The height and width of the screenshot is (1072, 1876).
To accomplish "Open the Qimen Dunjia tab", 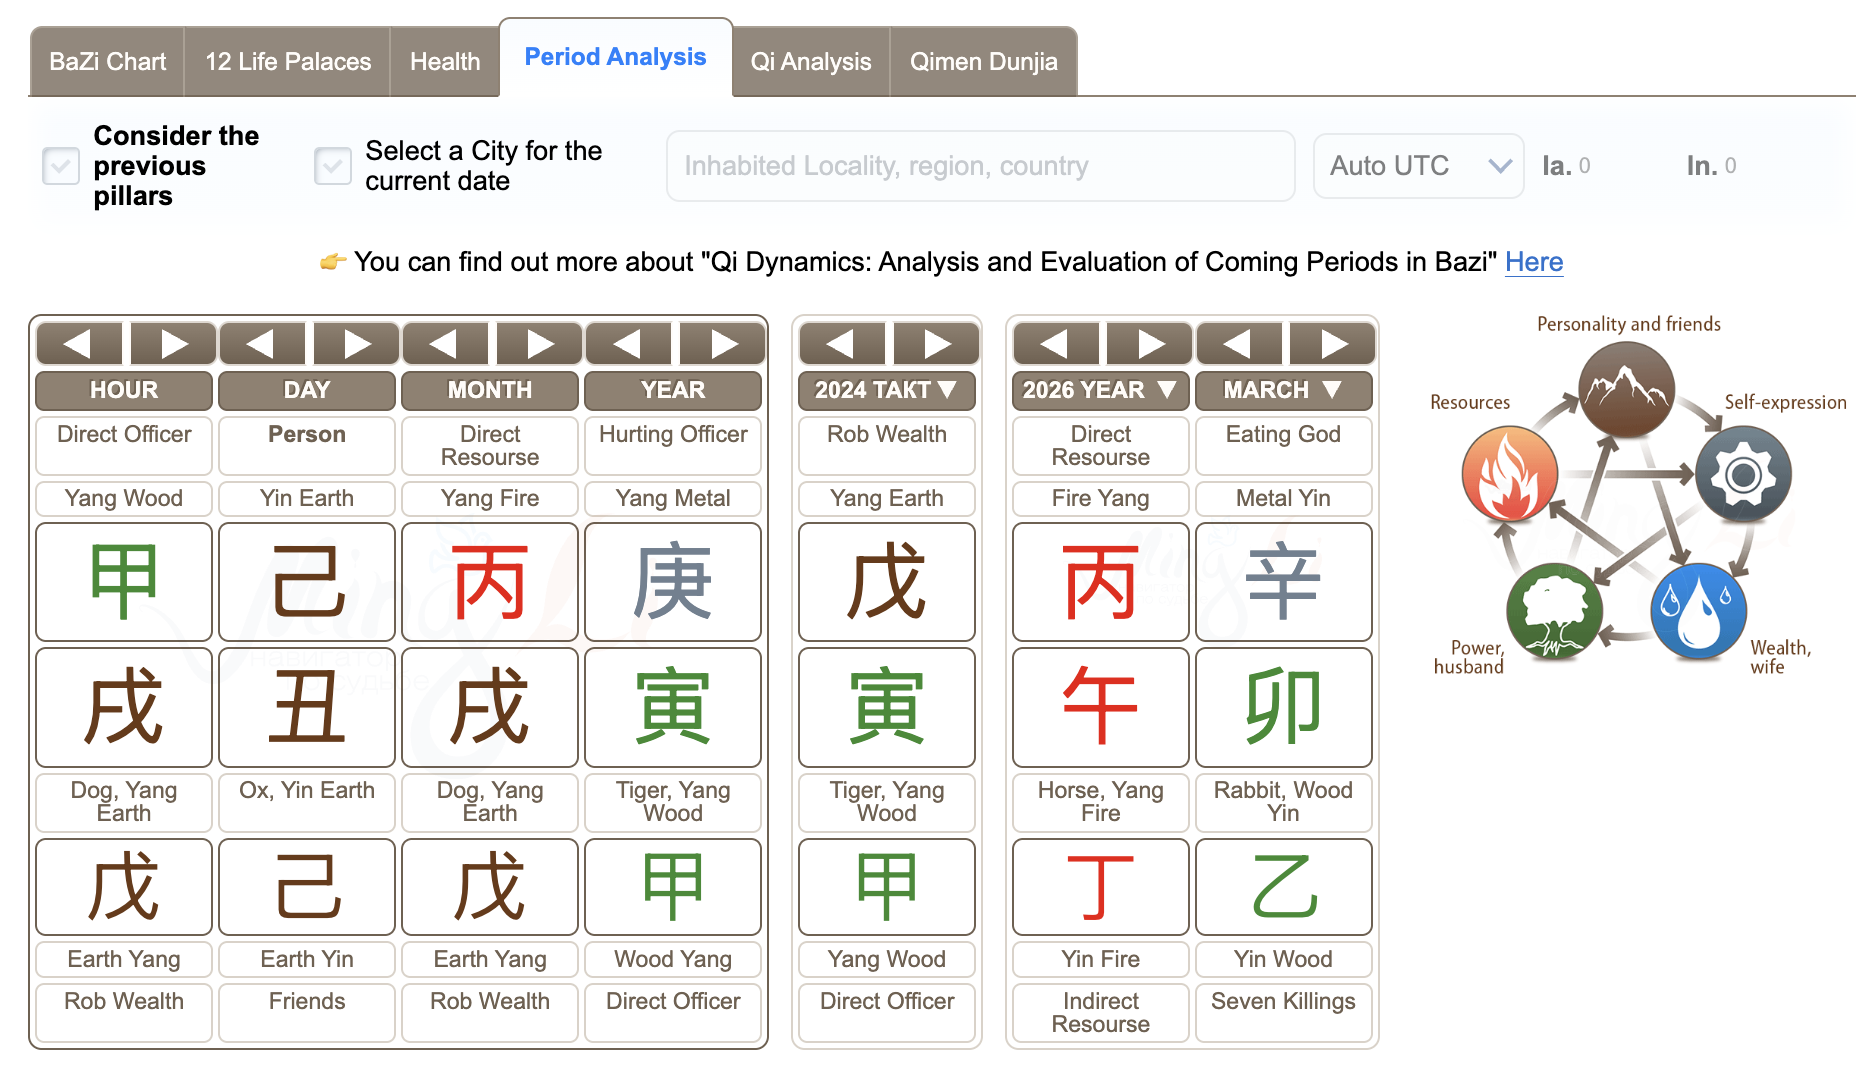I will coord(983,61).
